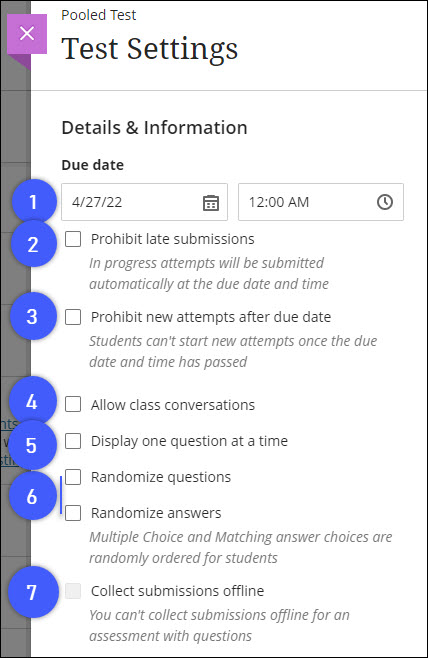Click the number 5 callout marker
This screenshot has width=428, height=658.
32,446
